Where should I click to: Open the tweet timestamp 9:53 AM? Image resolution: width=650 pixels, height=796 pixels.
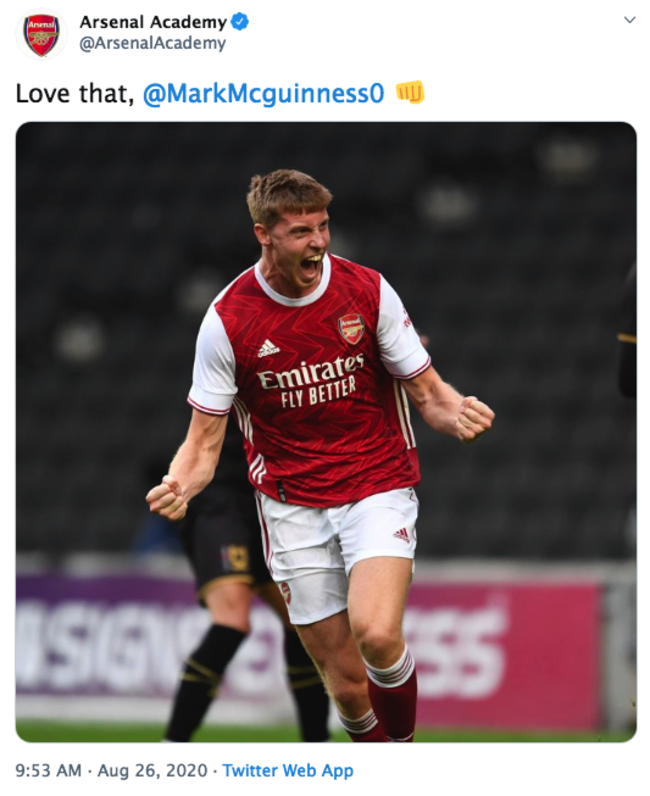point(50,771)
